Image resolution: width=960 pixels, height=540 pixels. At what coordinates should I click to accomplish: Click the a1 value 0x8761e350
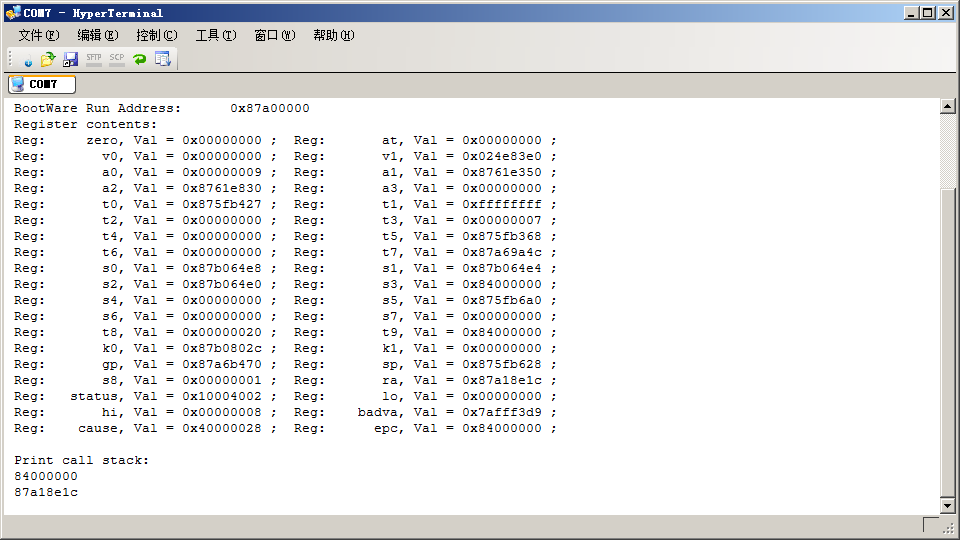pos(502,172)
